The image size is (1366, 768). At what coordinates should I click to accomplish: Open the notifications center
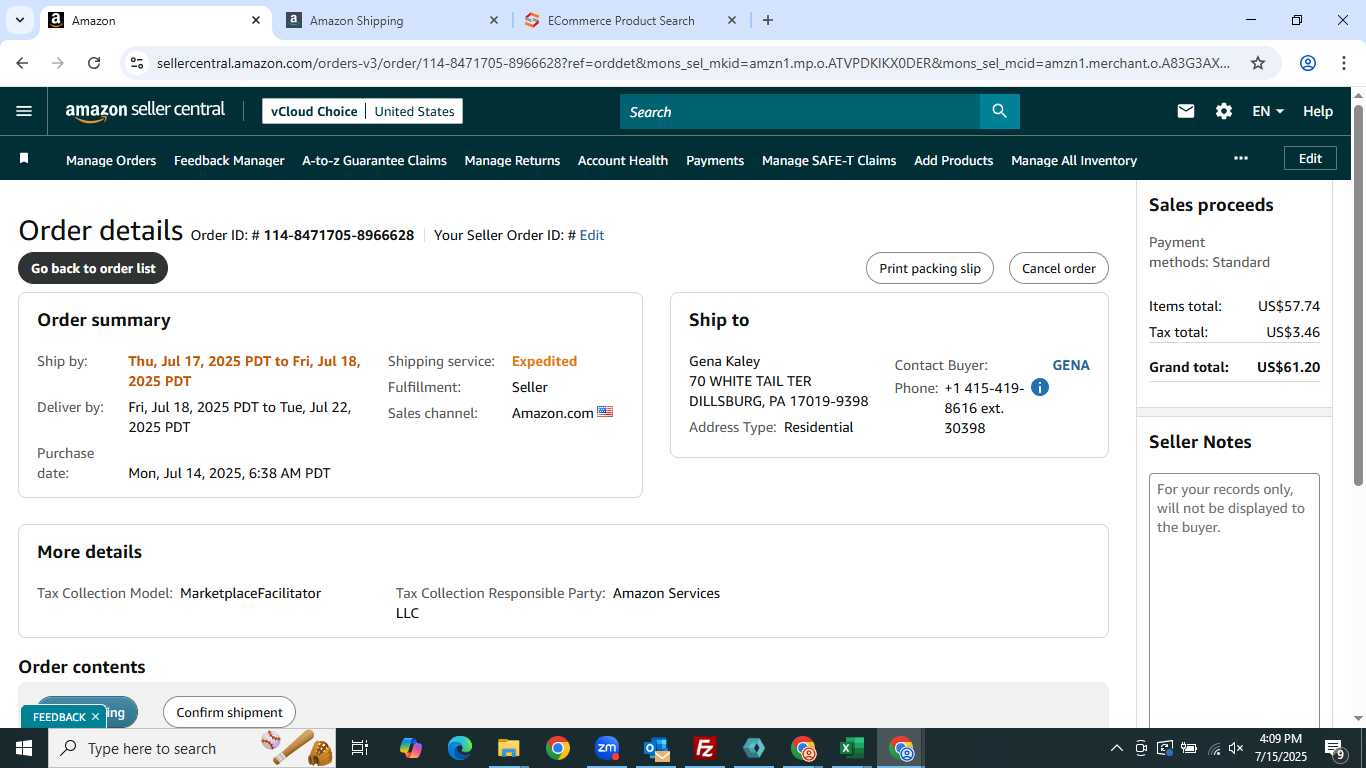pos(1334,748)
